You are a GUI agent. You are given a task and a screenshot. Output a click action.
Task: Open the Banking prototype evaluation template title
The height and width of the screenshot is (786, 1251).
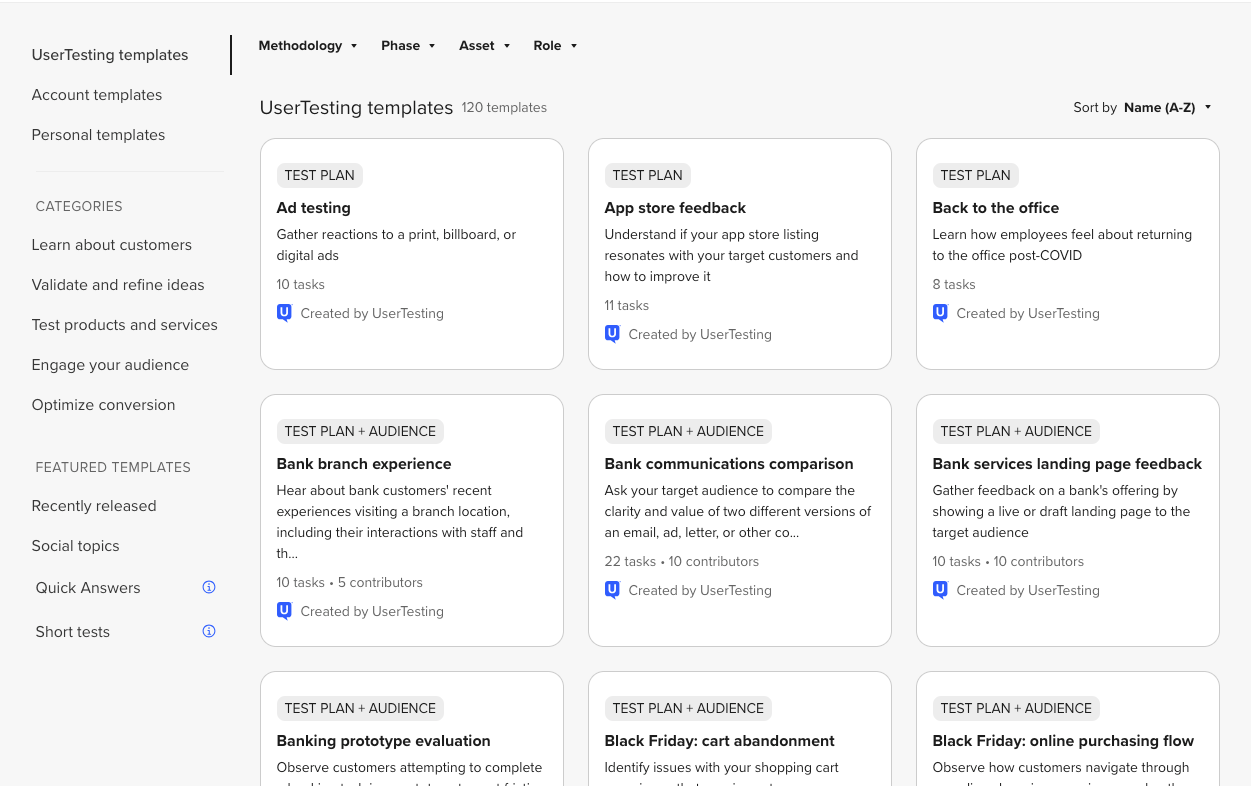[383, 741]
